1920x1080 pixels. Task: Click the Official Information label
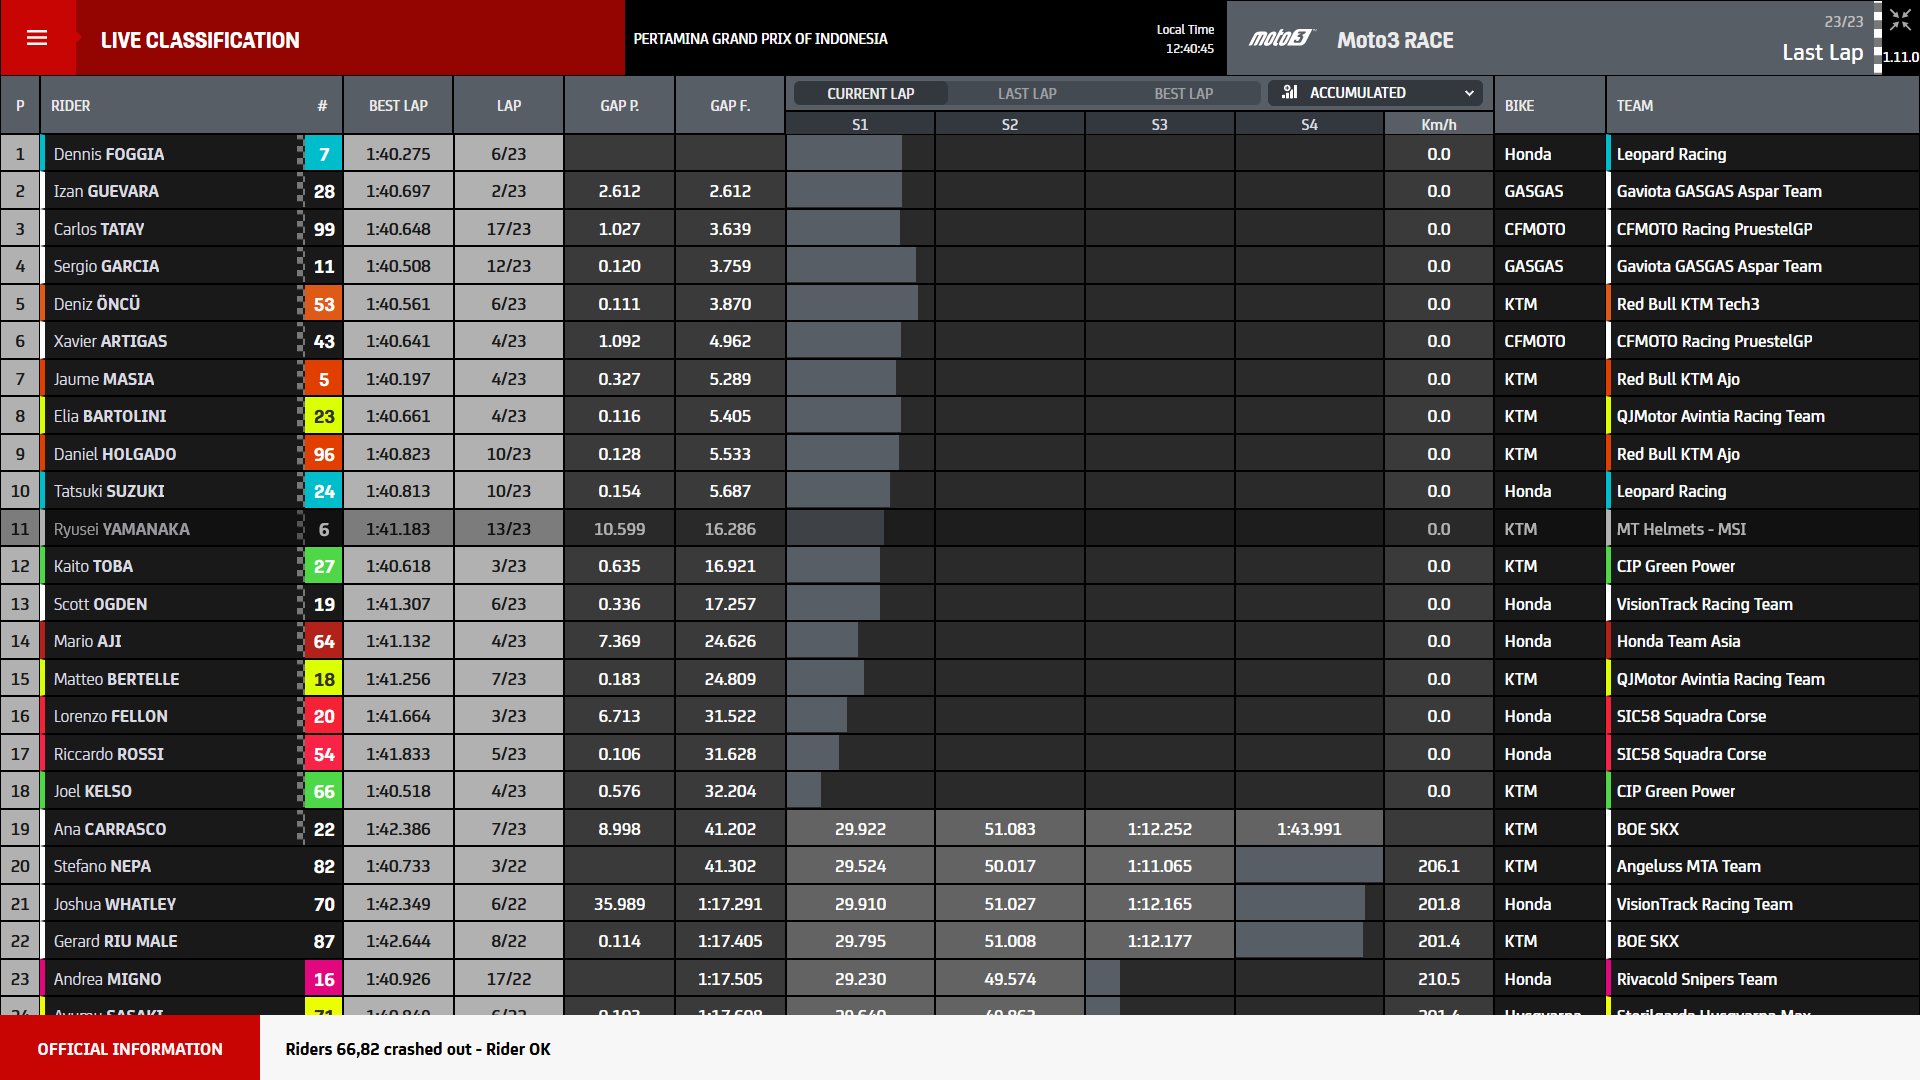[130, 1049]
